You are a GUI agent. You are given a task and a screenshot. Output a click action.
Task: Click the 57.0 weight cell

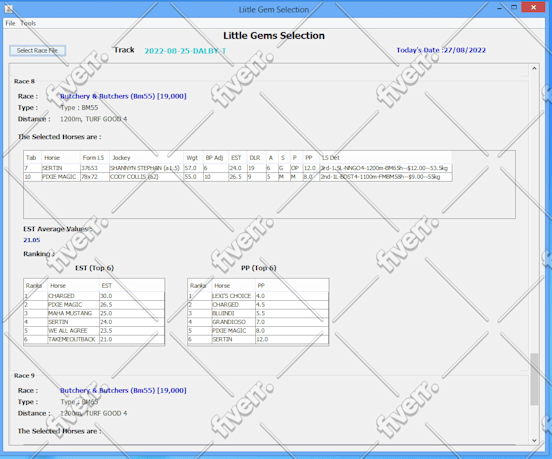click(193, 168)
